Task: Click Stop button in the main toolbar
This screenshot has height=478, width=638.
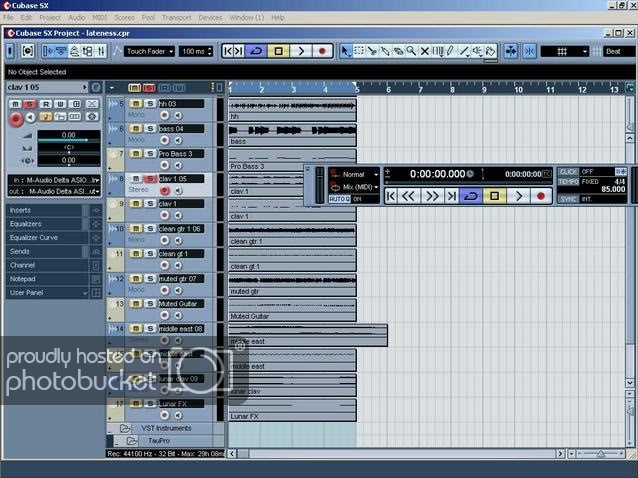Action: pyautogui.click(x=279, y=51)
